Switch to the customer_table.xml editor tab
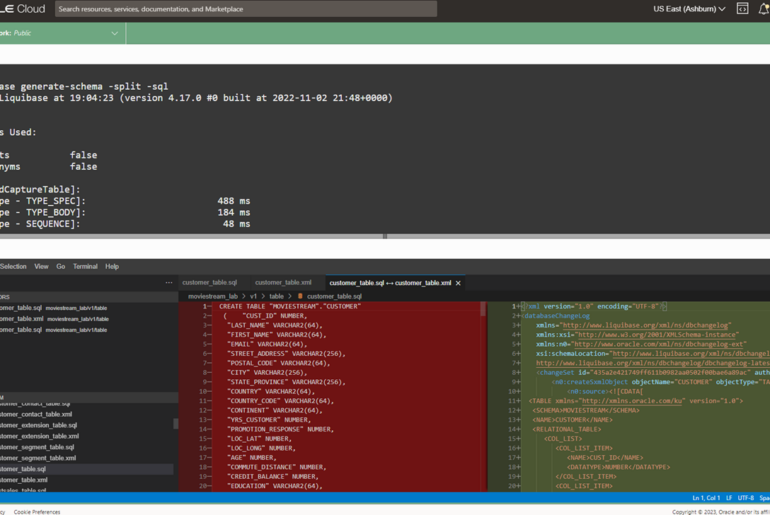Screen dimensions: 770x515 coord(283,283)
